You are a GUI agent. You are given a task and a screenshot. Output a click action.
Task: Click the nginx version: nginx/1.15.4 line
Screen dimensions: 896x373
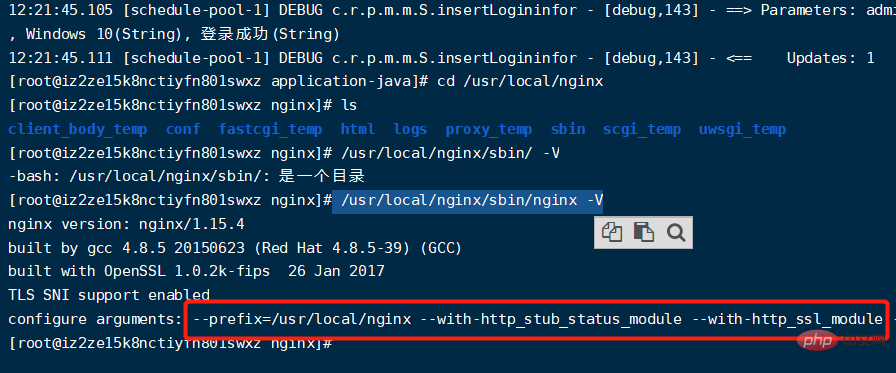(126, 224)
